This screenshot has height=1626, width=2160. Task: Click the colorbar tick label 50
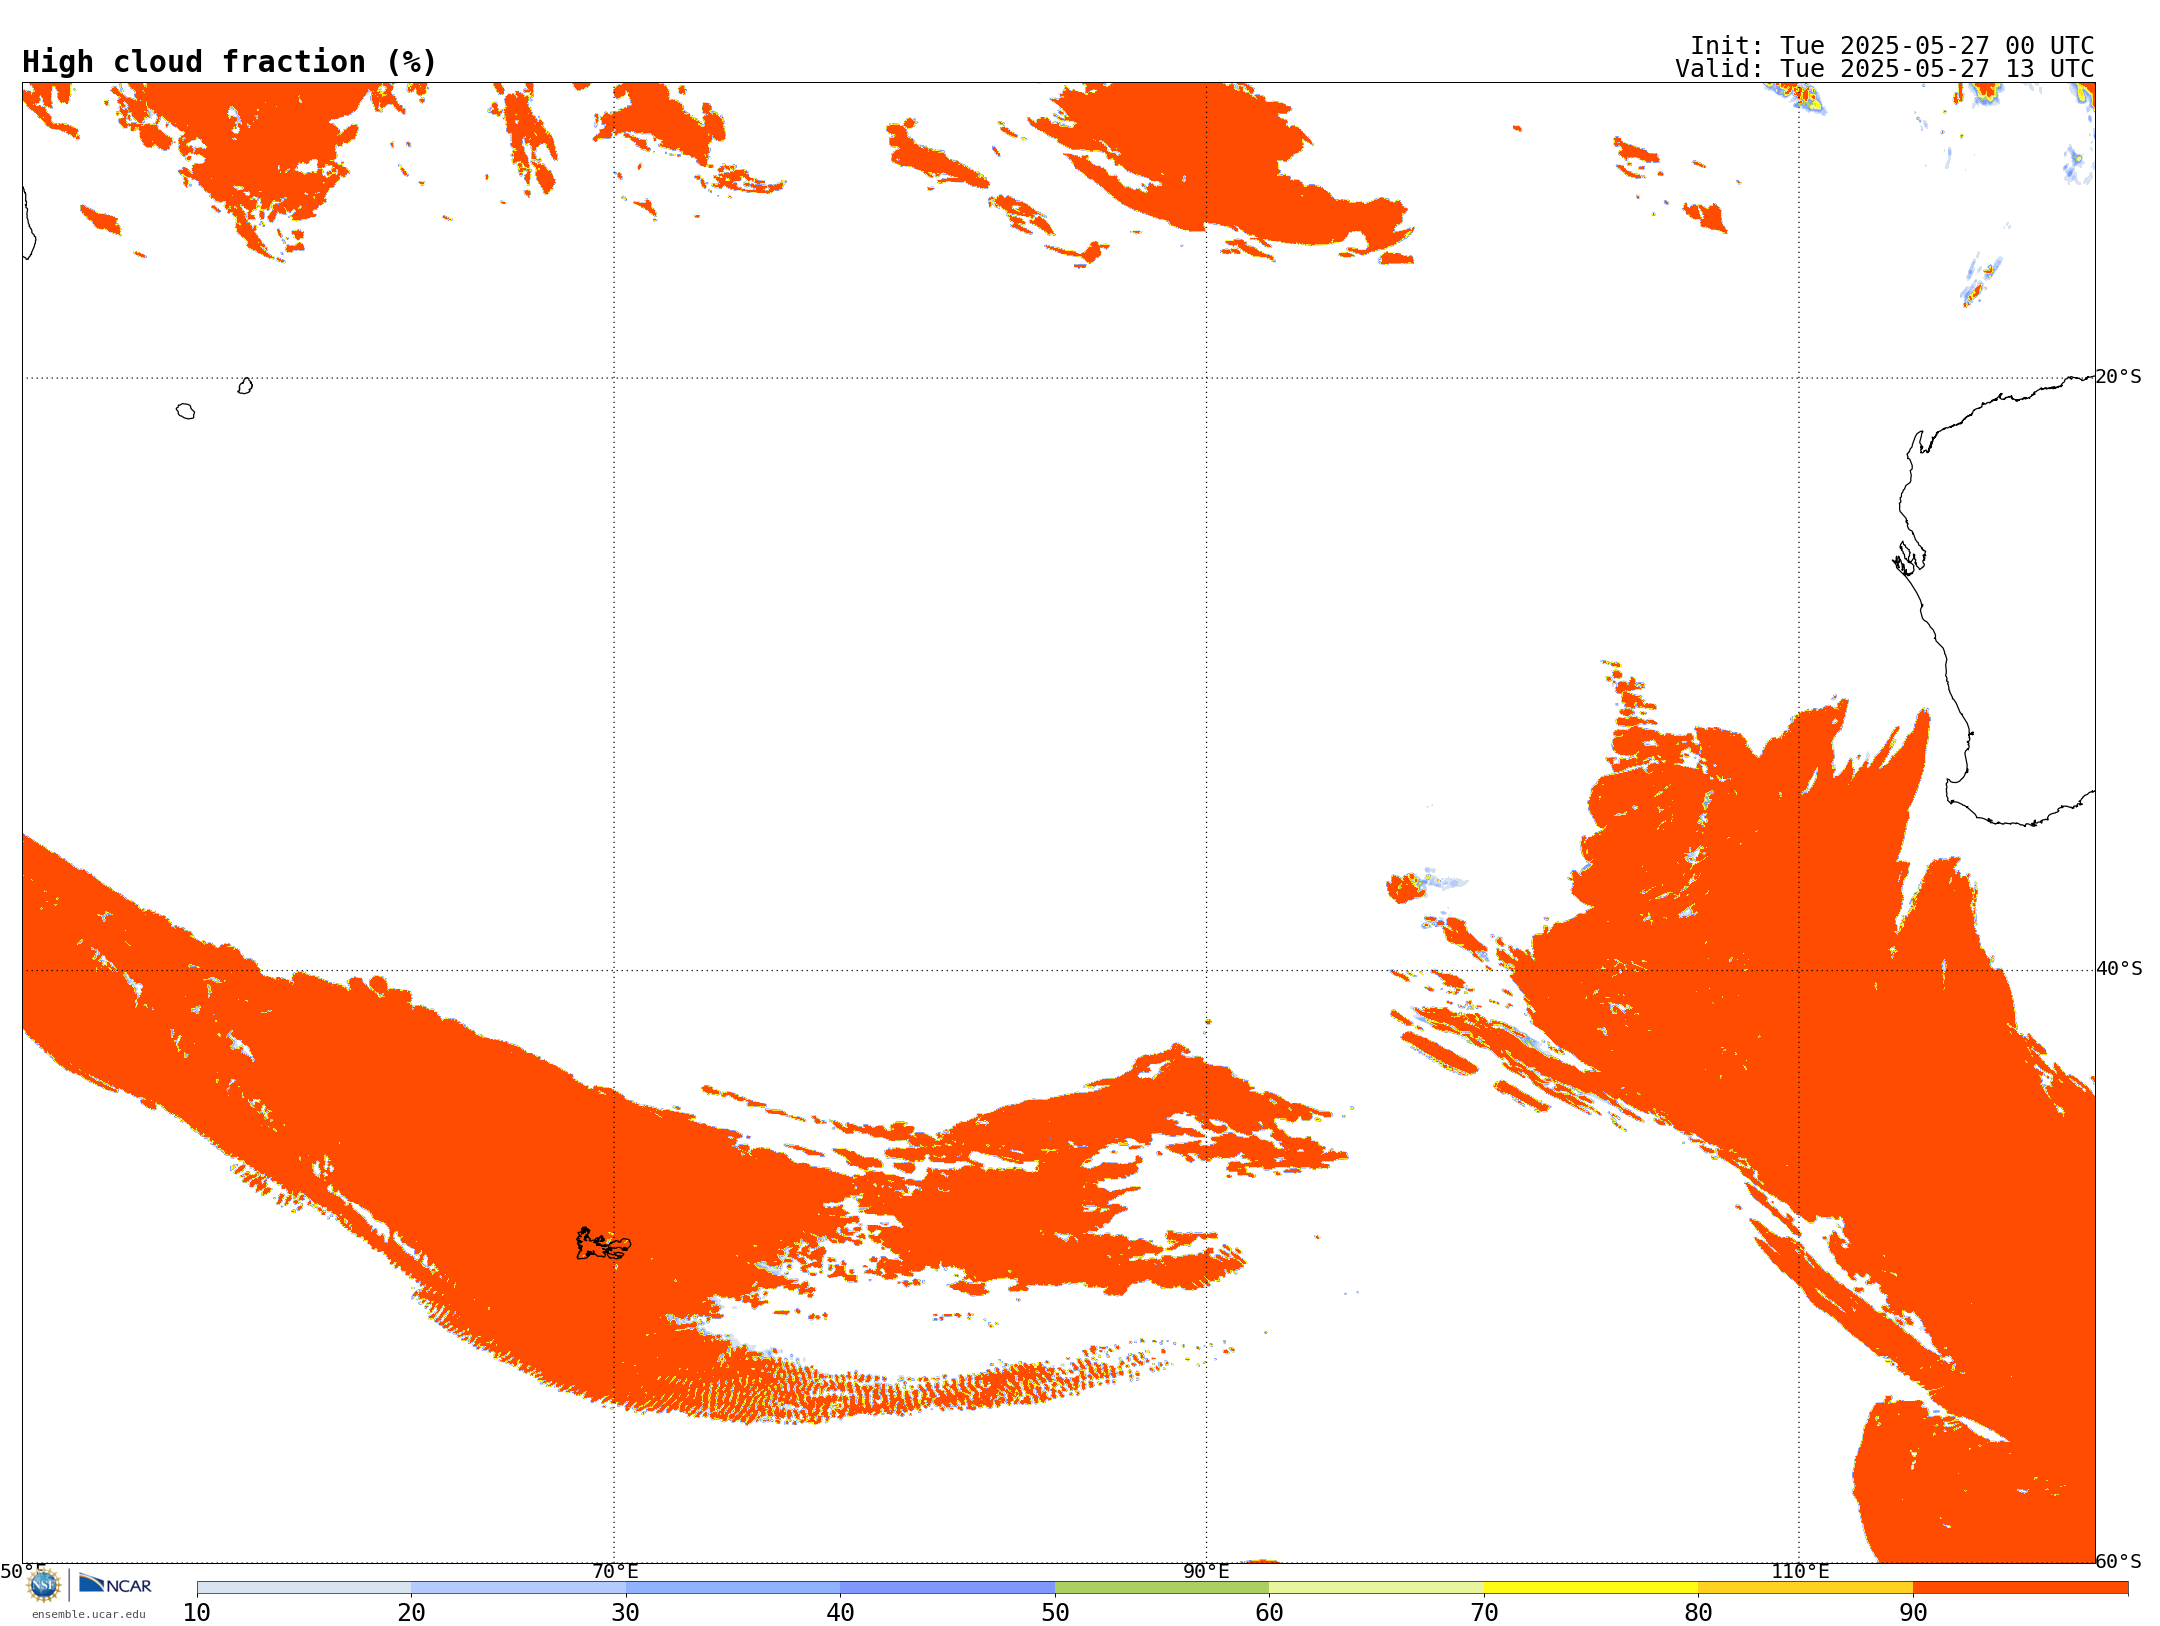click(1055, 1613)
